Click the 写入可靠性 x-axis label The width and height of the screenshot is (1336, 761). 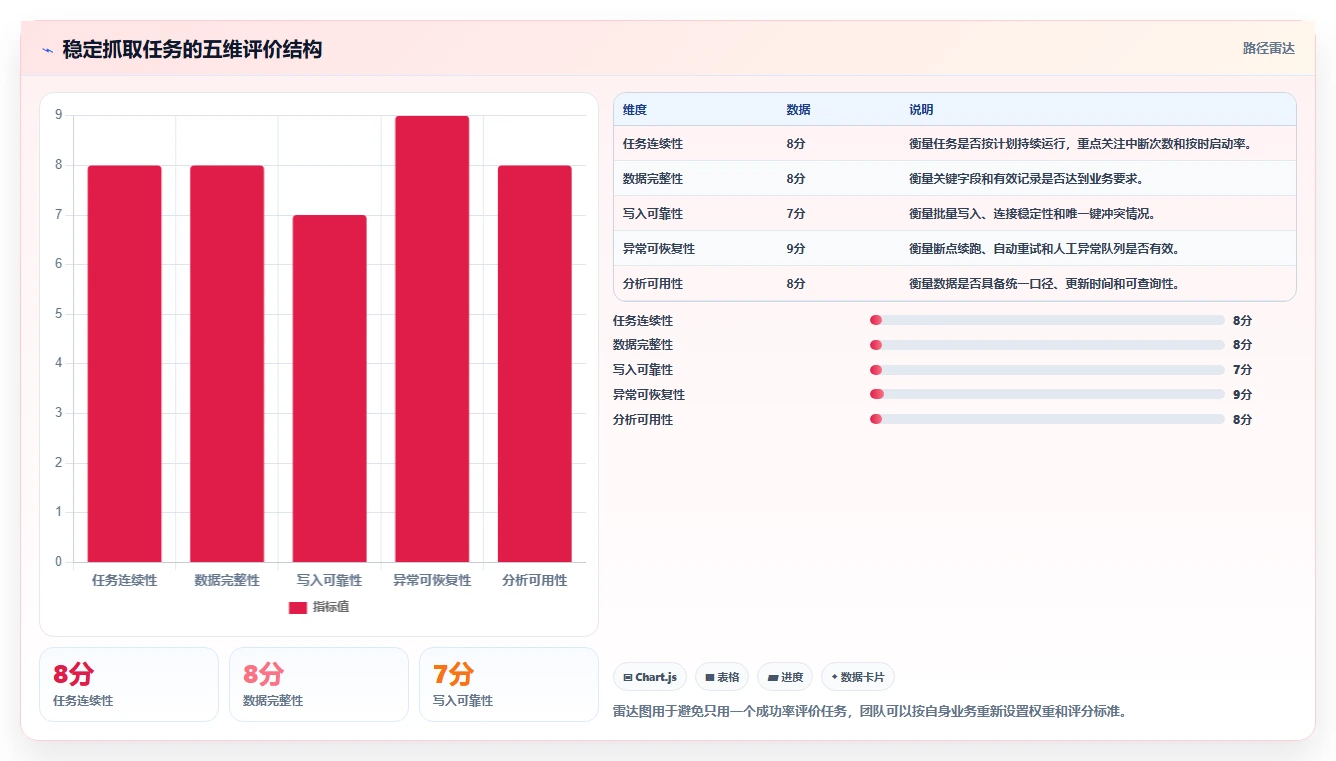330,580
